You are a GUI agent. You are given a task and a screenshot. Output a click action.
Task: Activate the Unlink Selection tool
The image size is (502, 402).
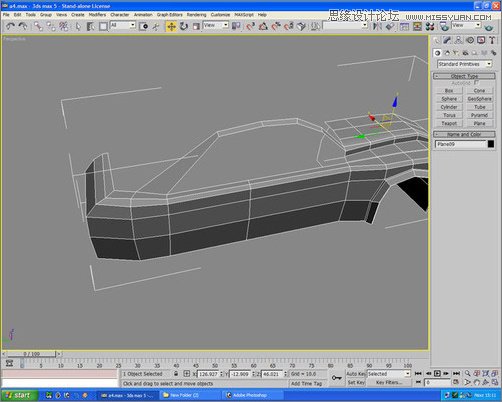click(51, 26)
